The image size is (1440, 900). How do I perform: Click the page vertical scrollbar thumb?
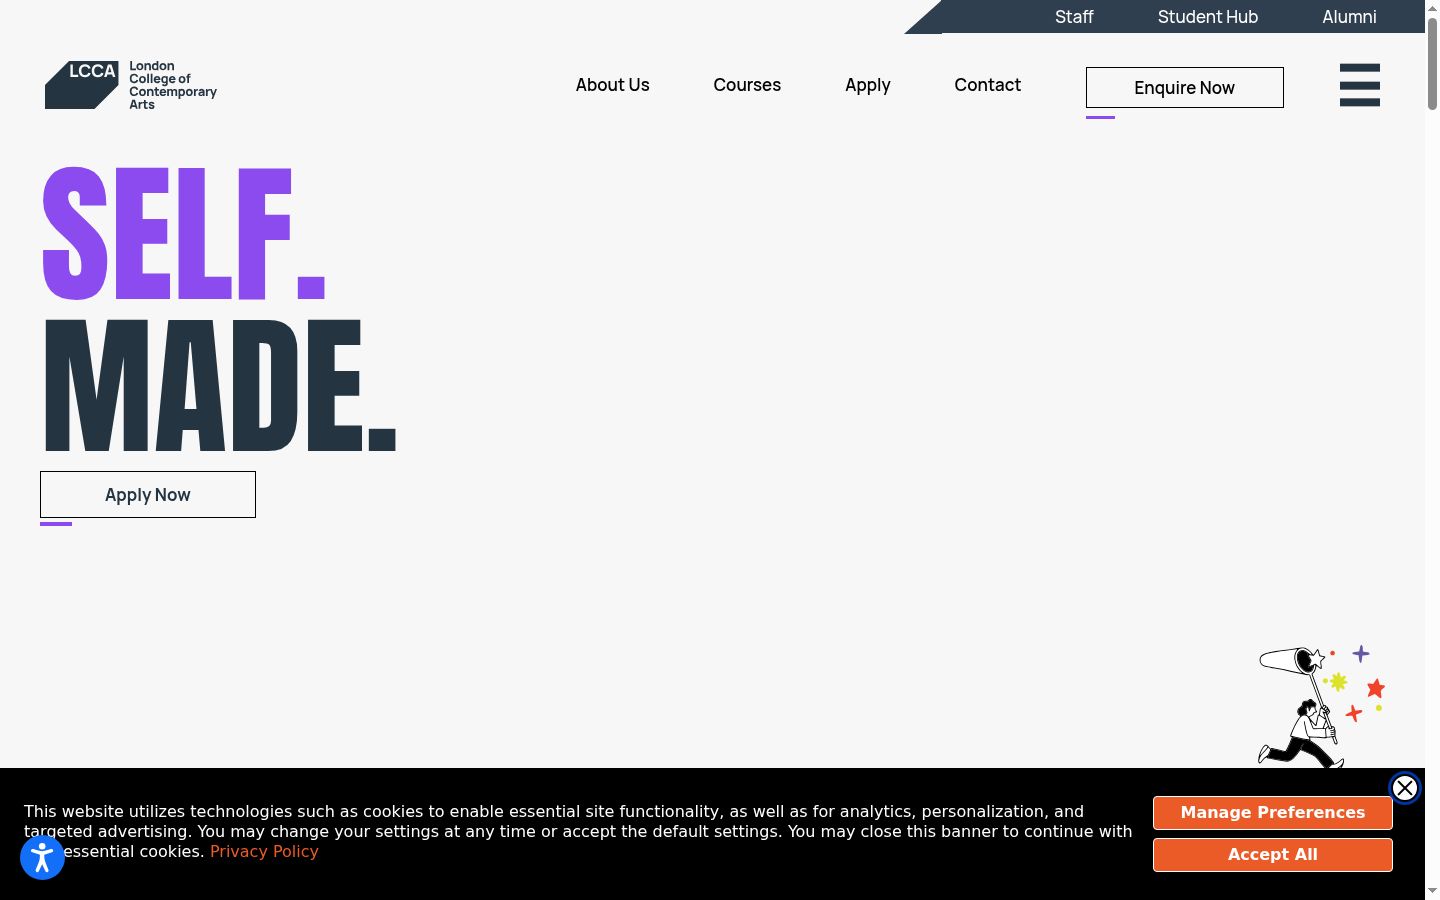(1432, 63)
